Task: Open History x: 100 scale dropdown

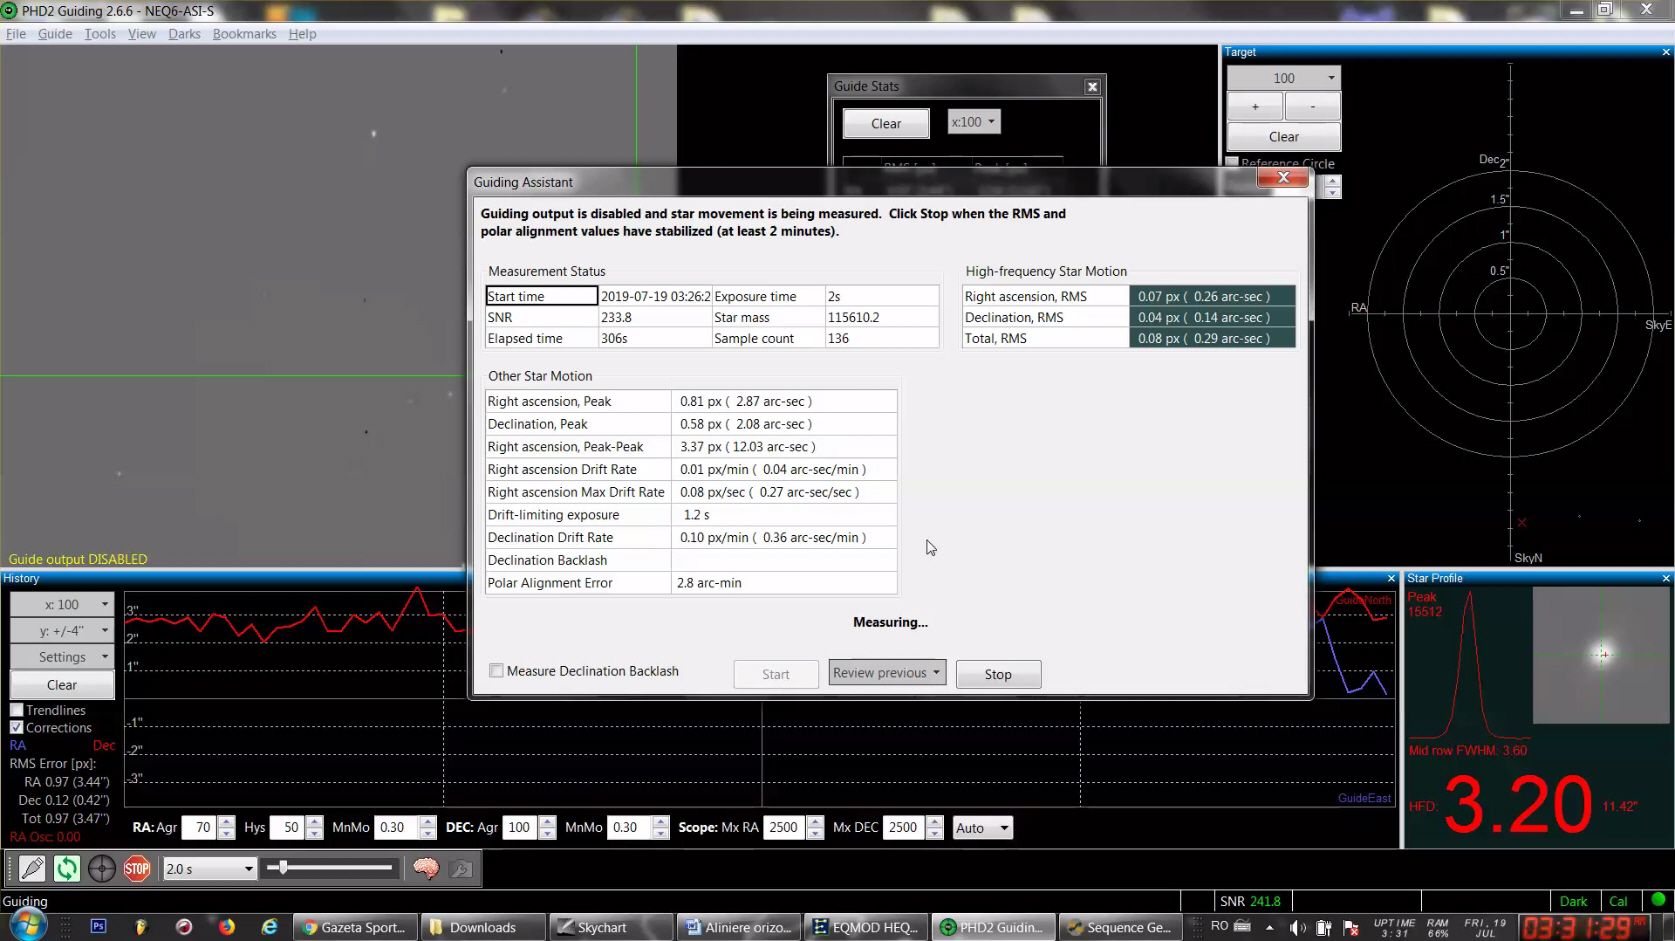Action: (x=62, y=605)
